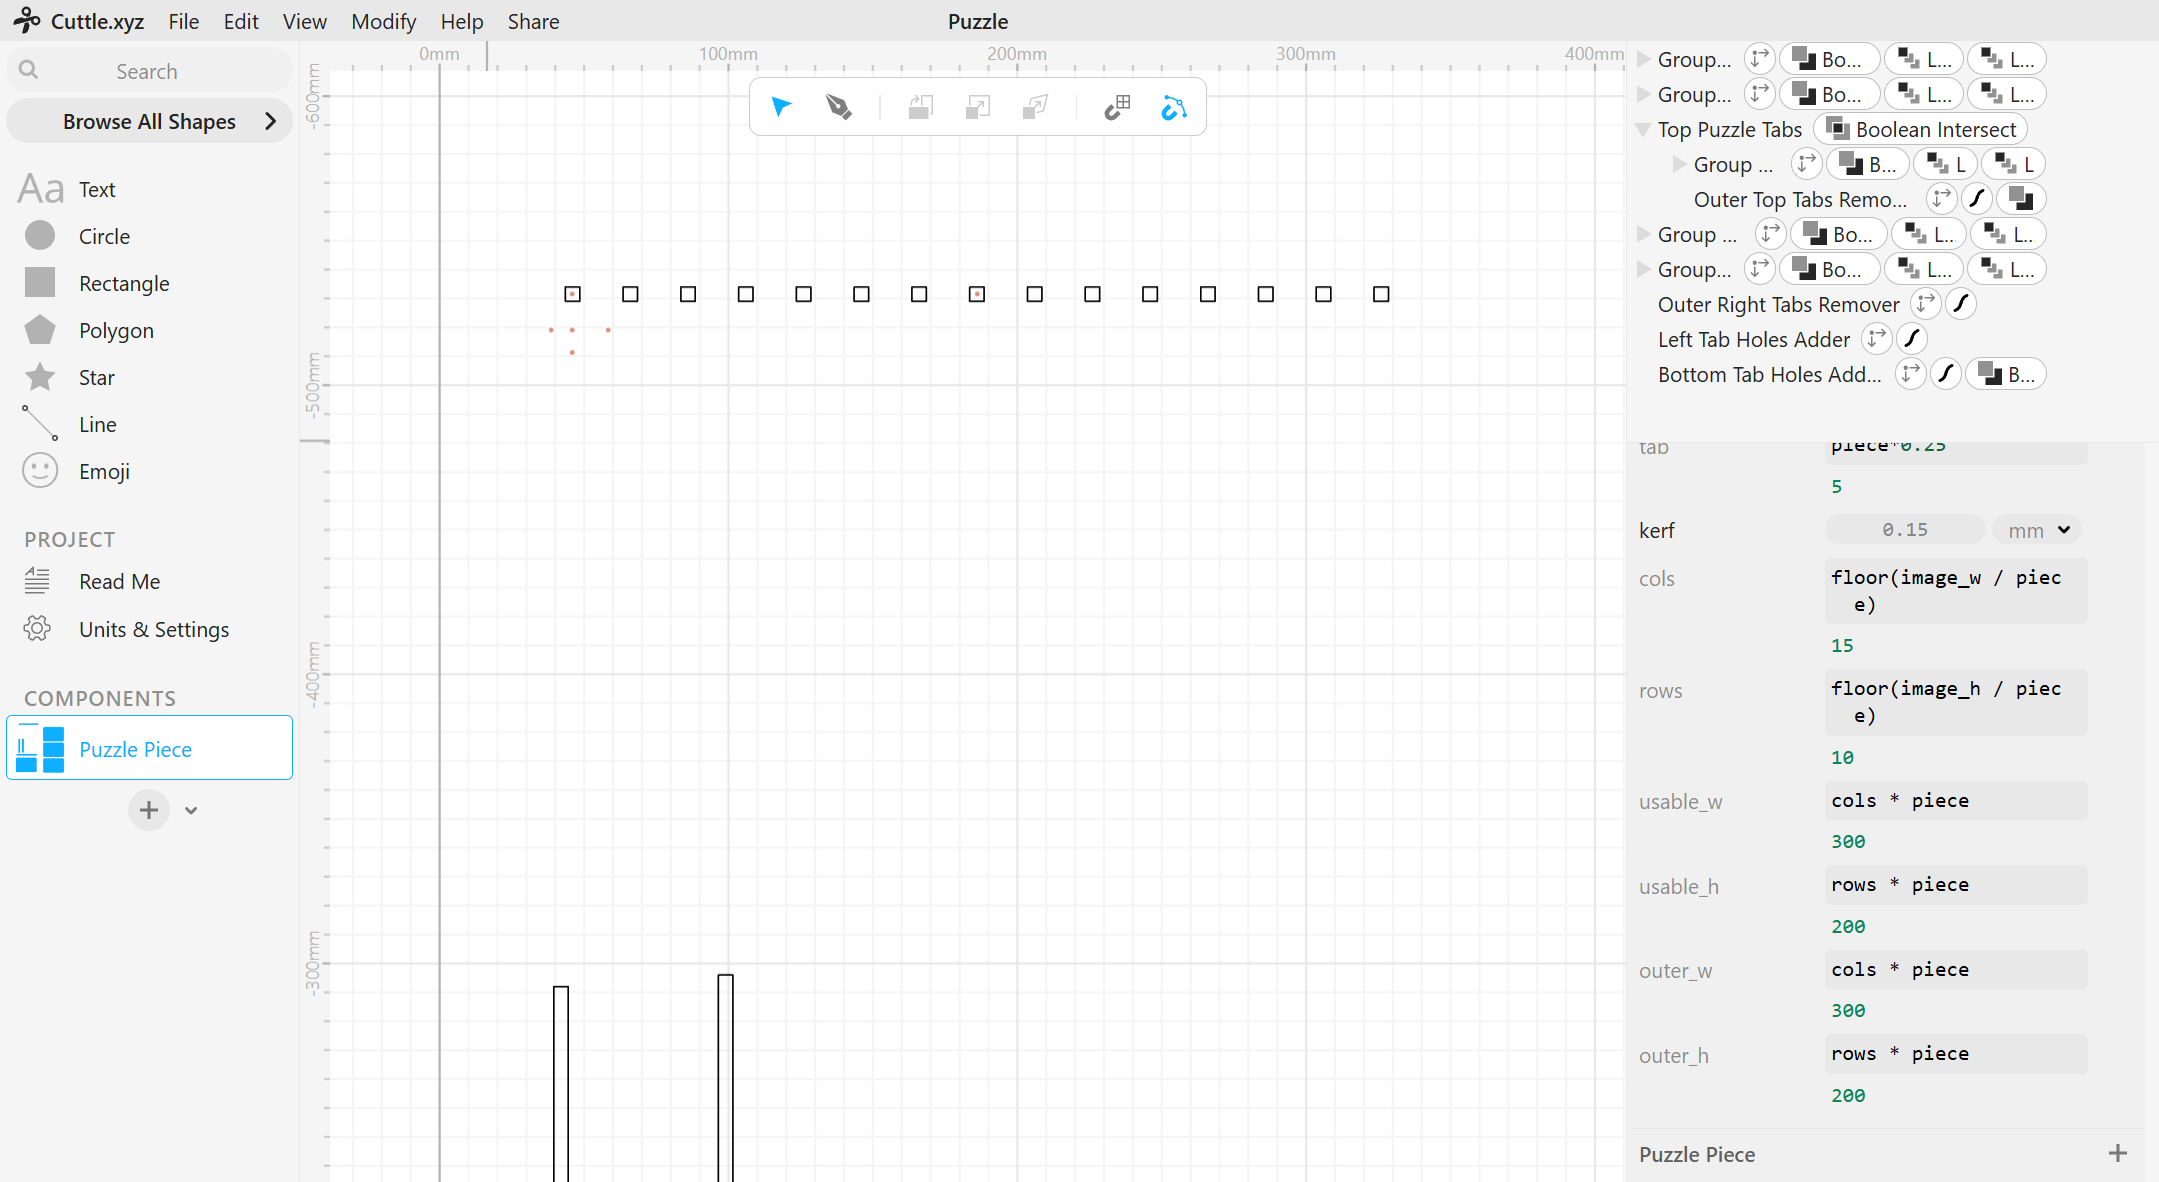Expand the topmost Group row in outline

click(1643, 59)
